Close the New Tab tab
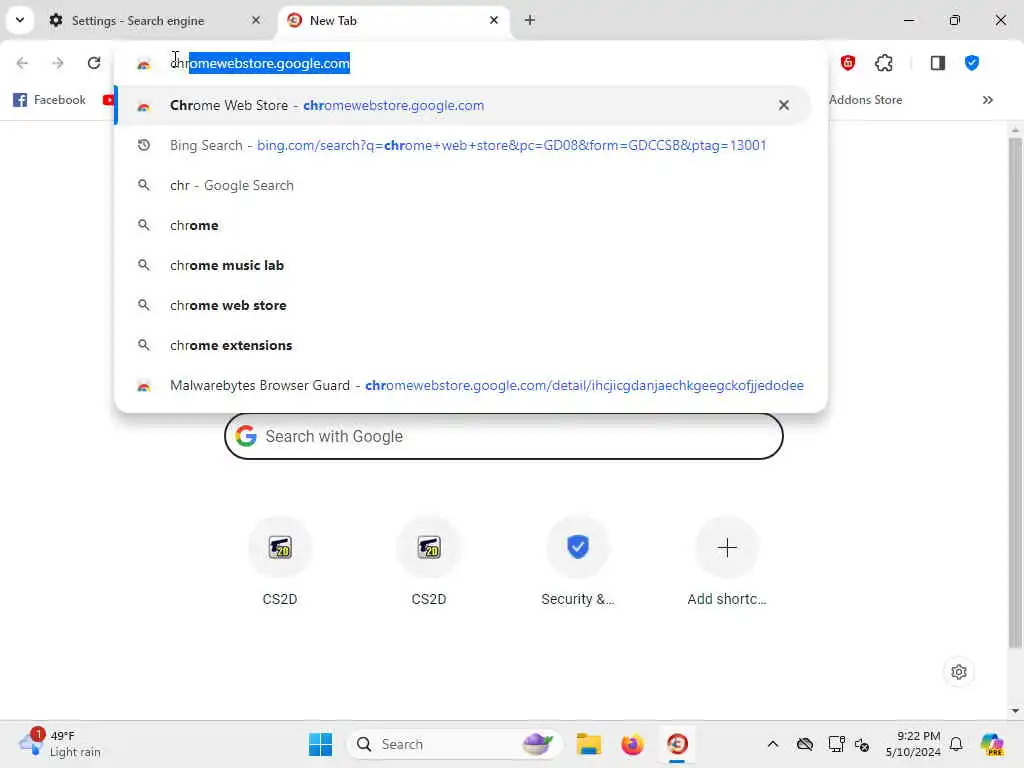 click(x=494, y=20)
